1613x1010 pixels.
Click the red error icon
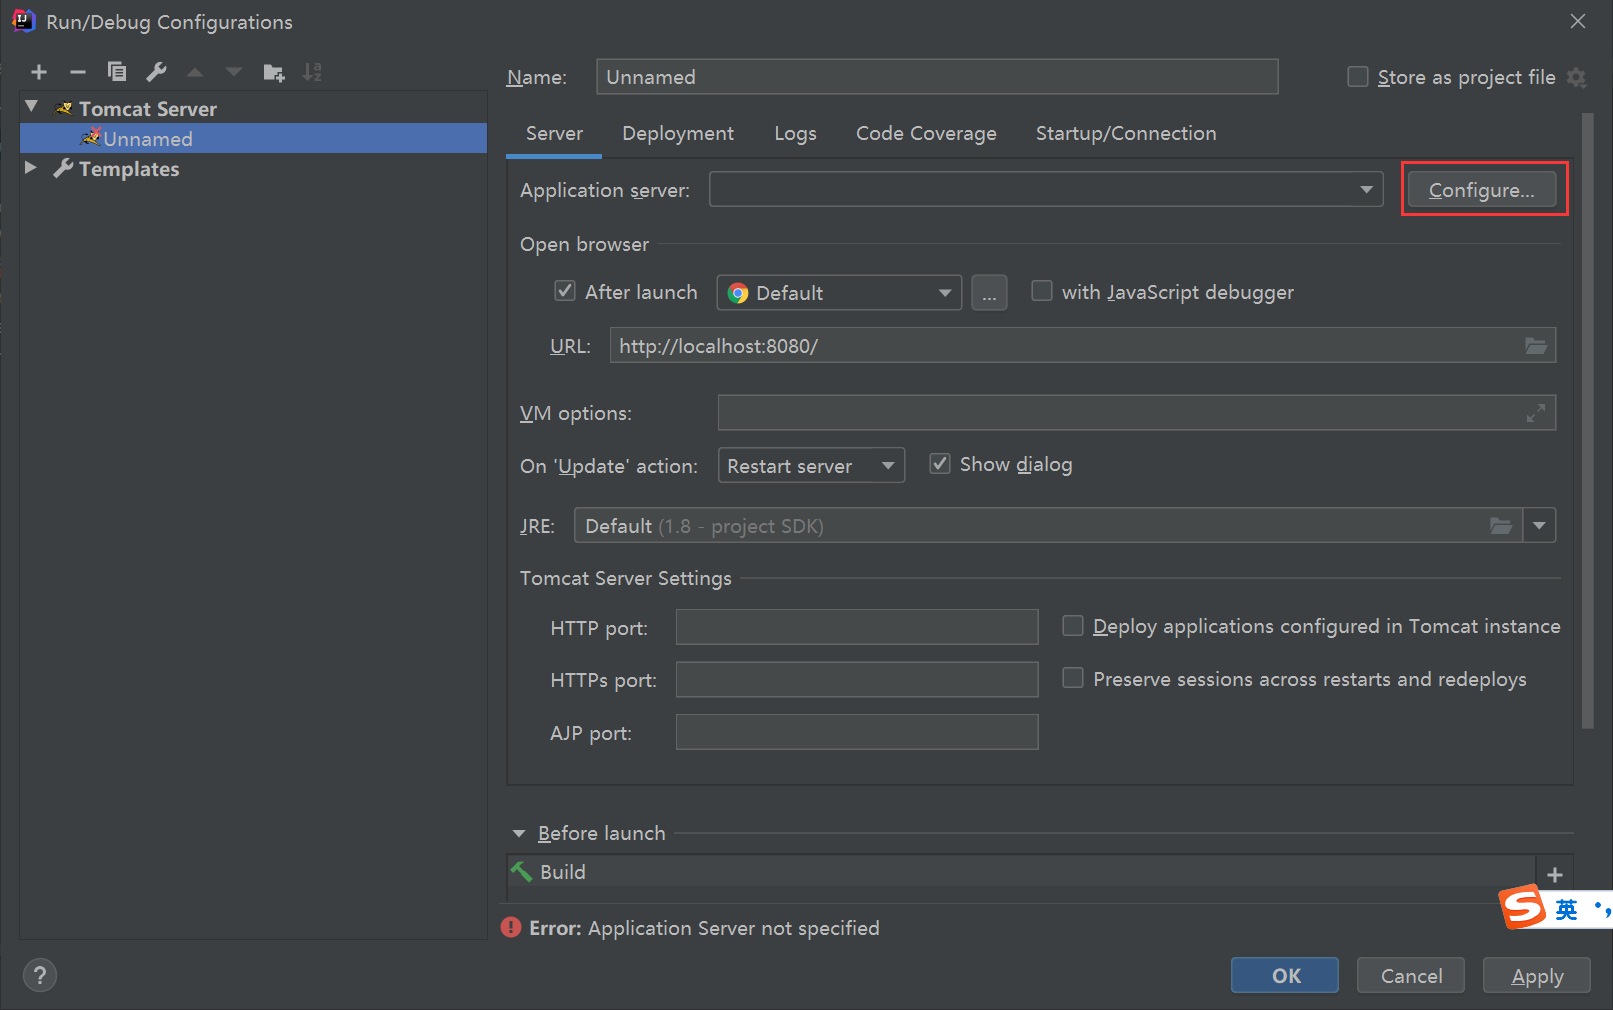tap(511, 928)
